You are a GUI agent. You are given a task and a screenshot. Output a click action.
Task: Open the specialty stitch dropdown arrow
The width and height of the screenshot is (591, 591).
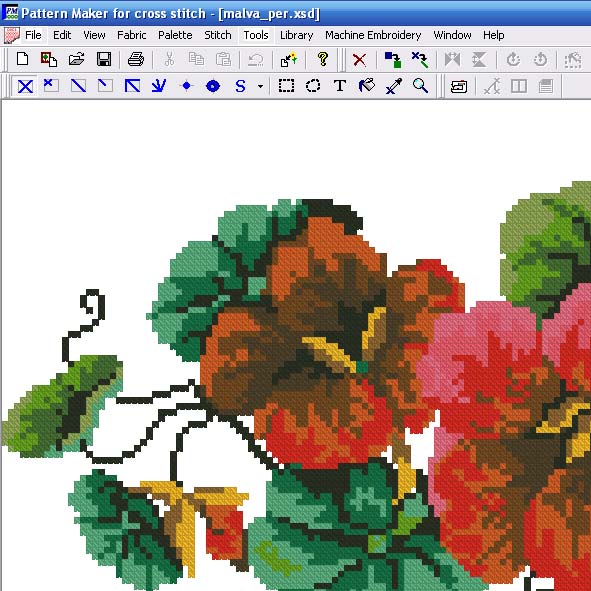260,86
